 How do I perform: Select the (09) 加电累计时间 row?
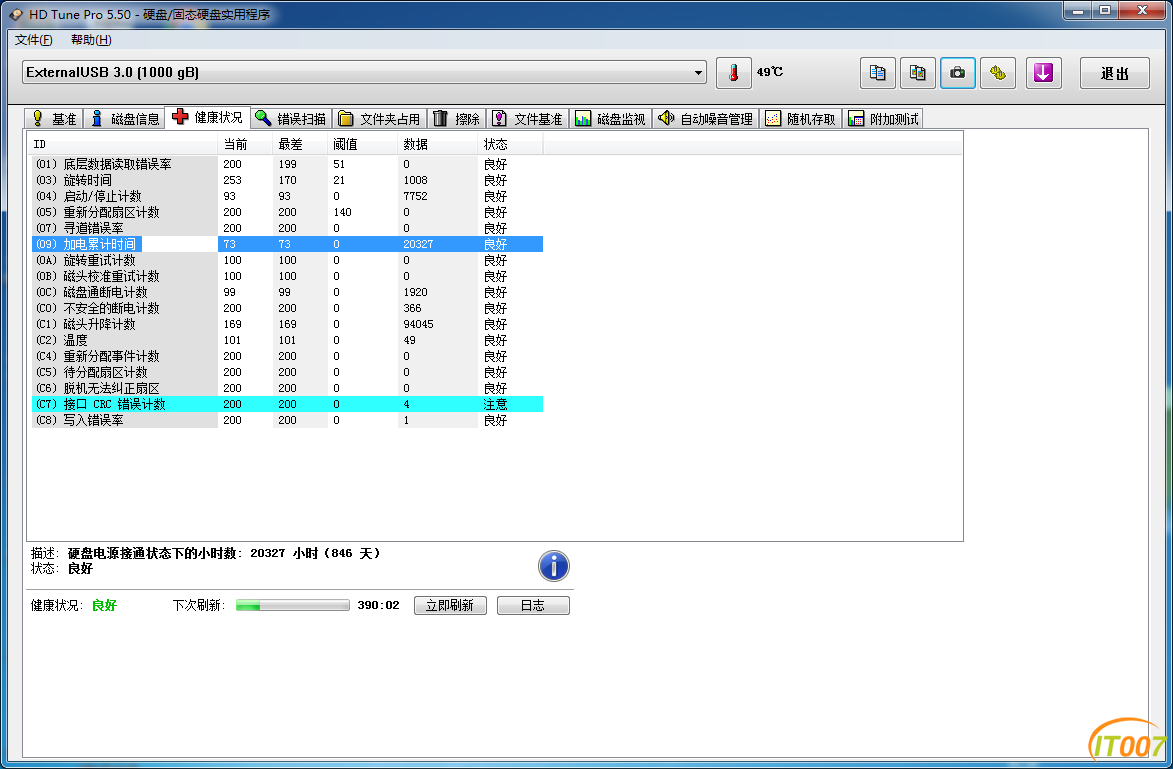(287, 244)
